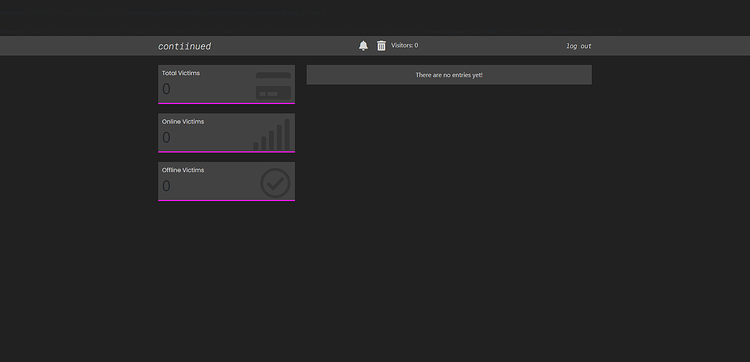
Task: Click the Offline Victims label
Action: 183,170
